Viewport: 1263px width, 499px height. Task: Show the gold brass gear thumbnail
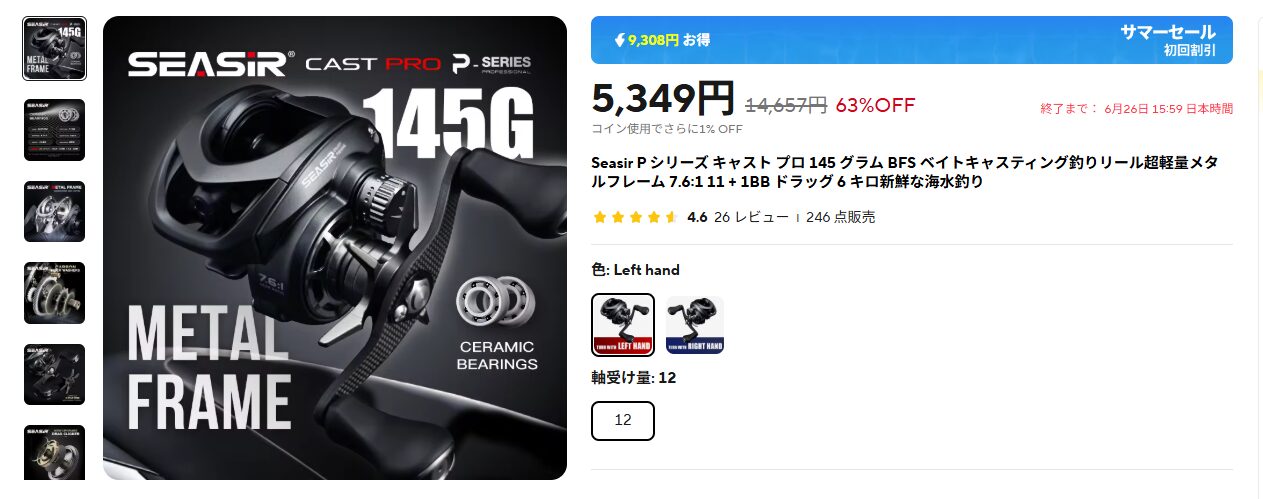[54, 456]
